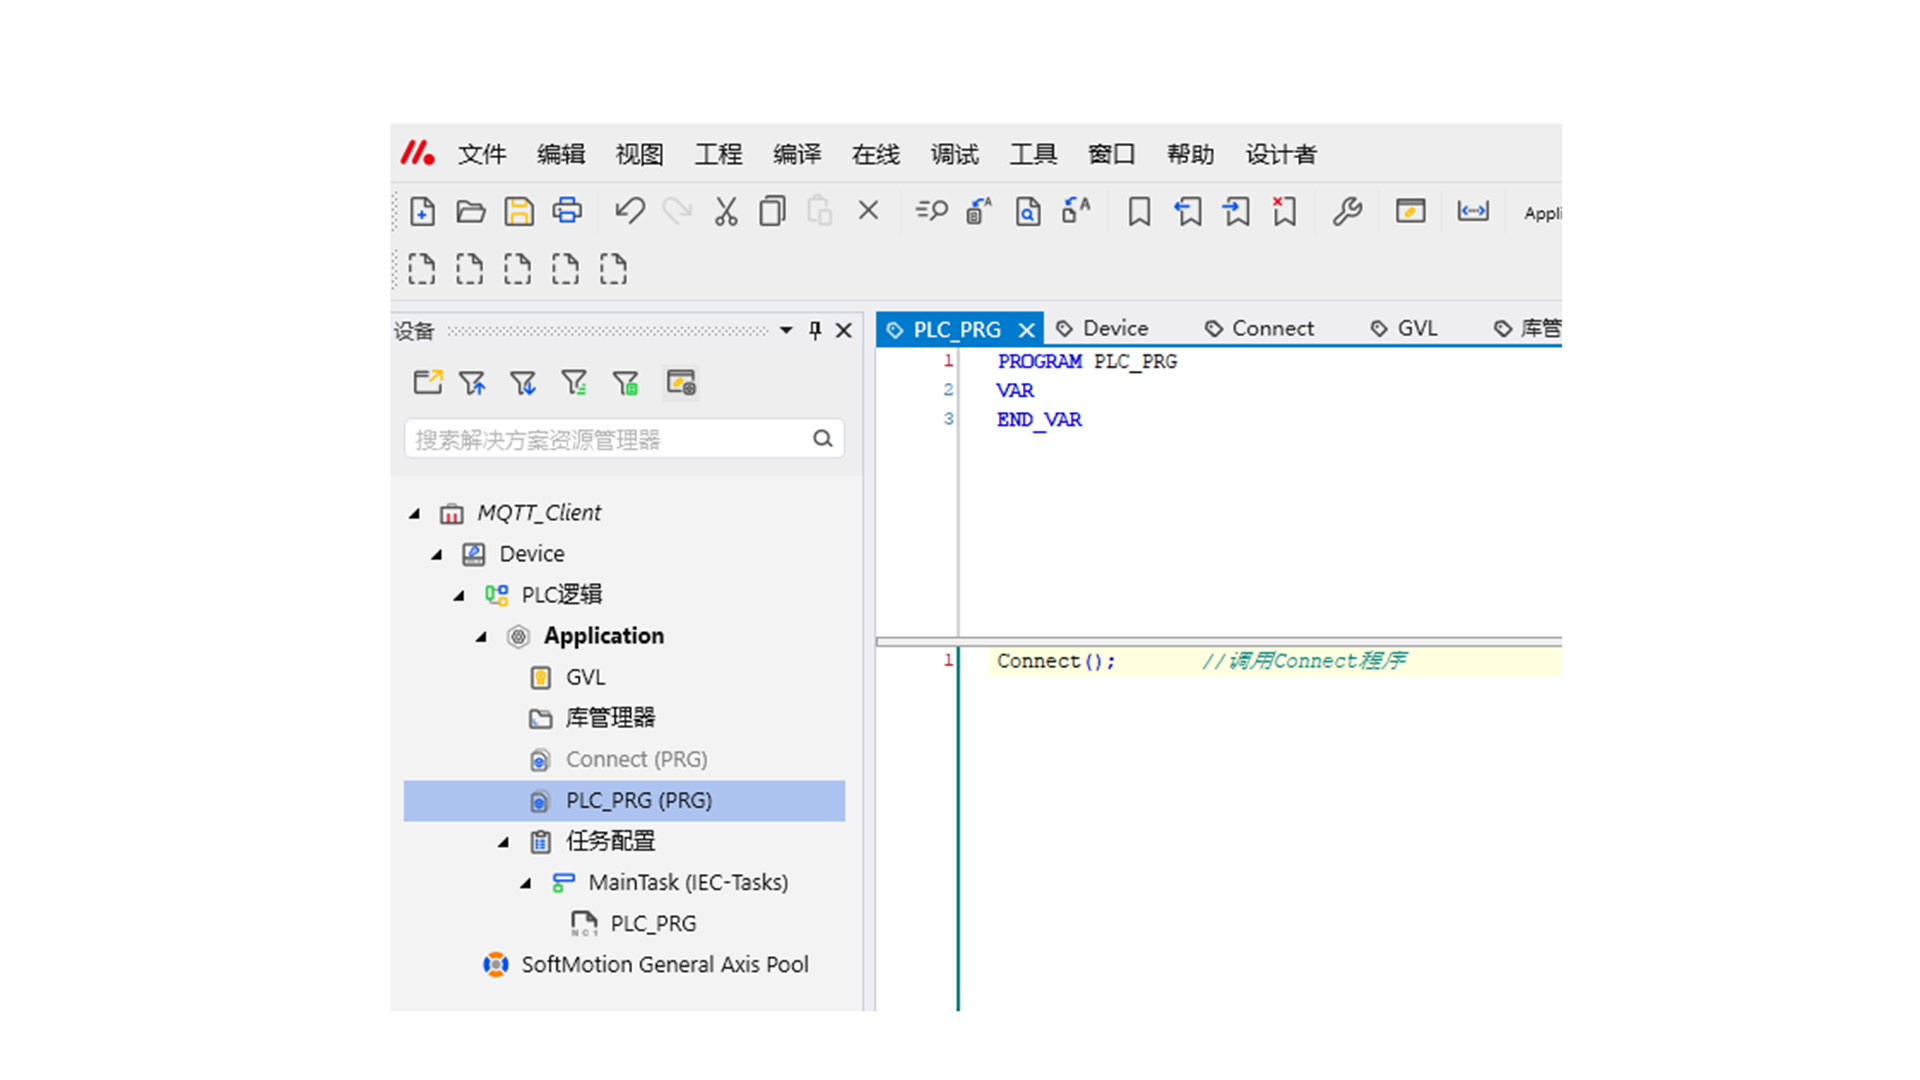Image resolution: width=1920 pixels, height=1080 pixels.
Task: Open the 调试 menu
Action: (x=955, y=154)
